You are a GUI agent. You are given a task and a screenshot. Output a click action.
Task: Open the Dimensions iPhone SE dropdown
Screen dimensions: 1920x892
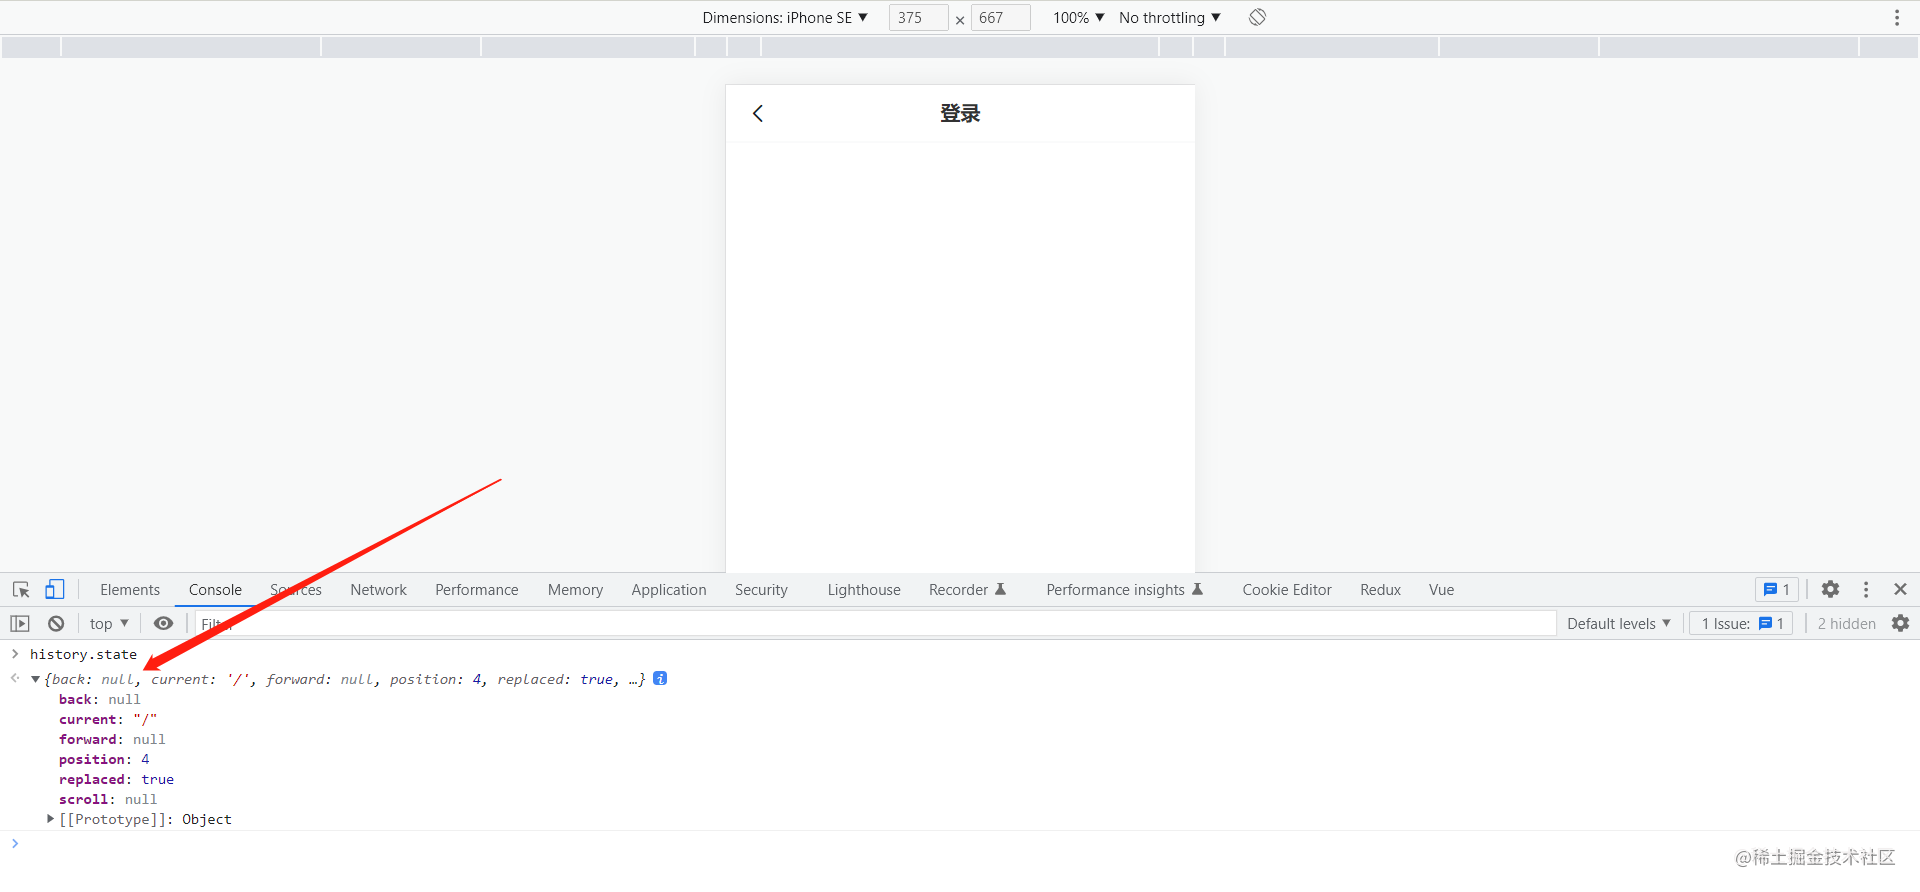(x=785, y=17)
